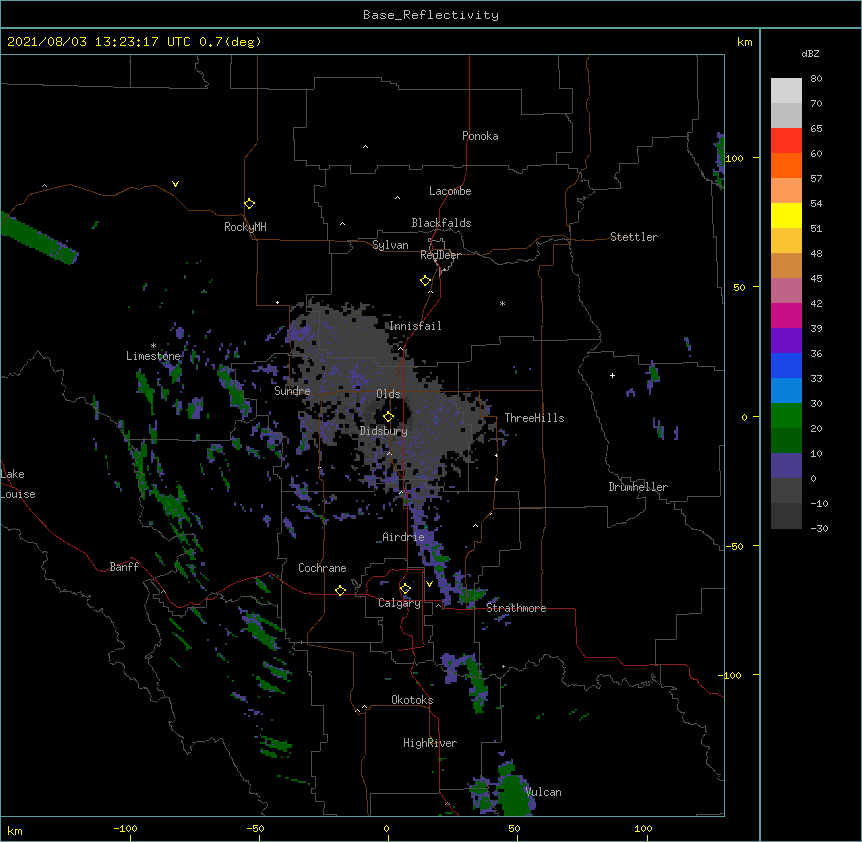Pick the mauve pink 42-45 dBZ legend swatch
This screenshot has height=842, width=862.
point(786,291)
